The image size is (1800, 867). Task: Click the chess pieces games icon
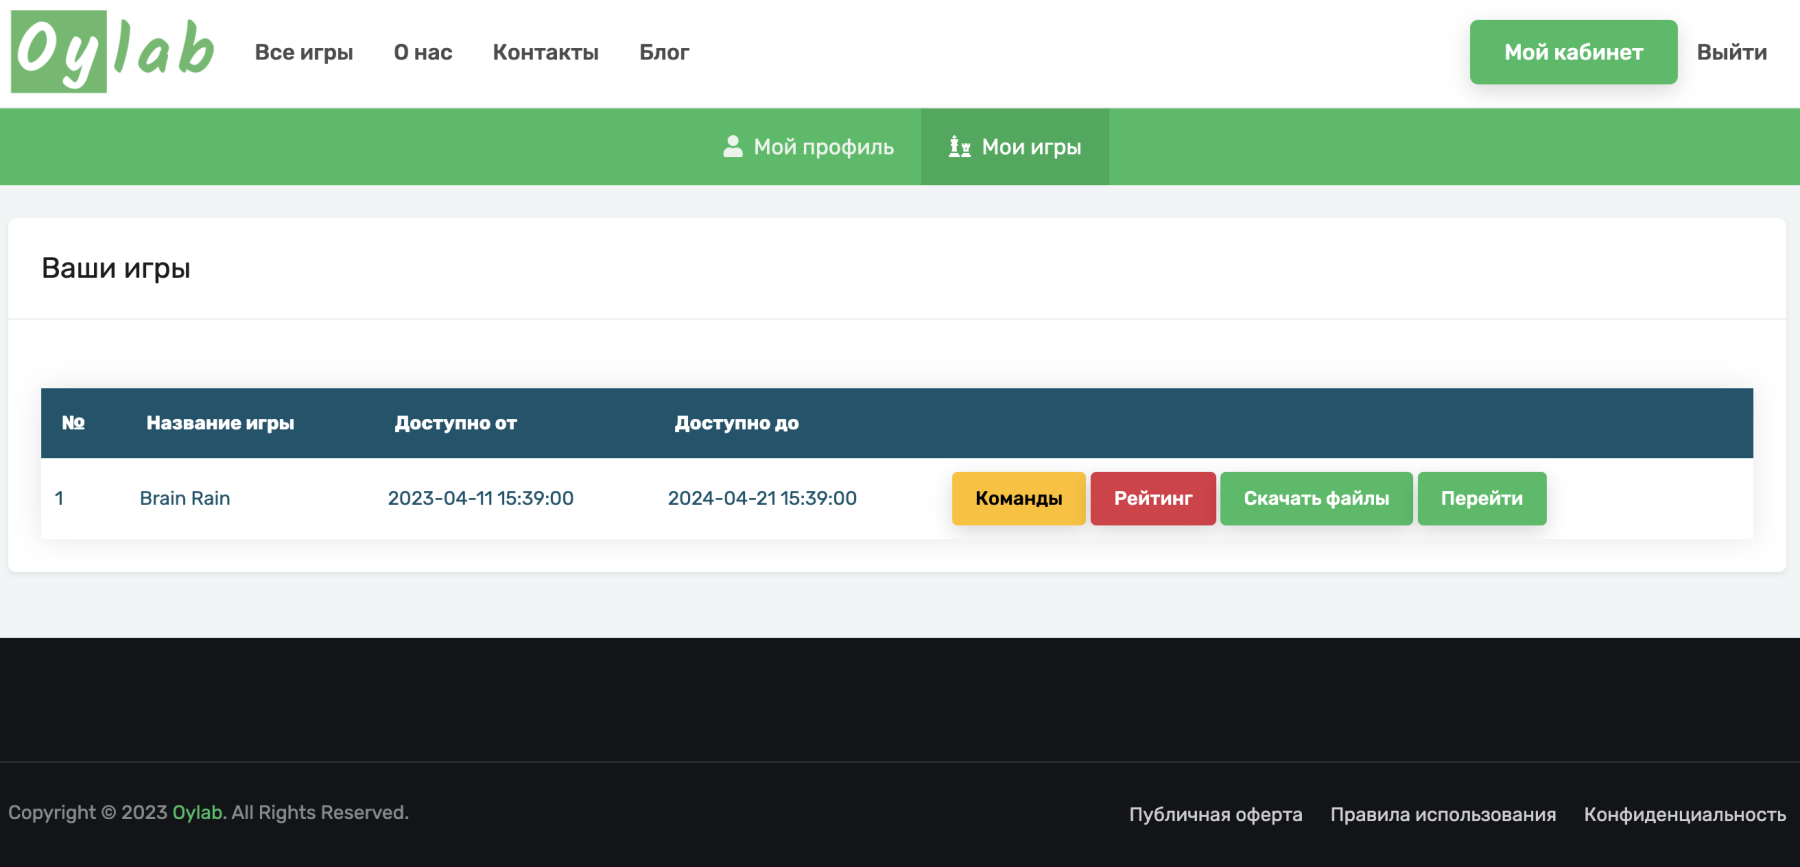point(960,147)
